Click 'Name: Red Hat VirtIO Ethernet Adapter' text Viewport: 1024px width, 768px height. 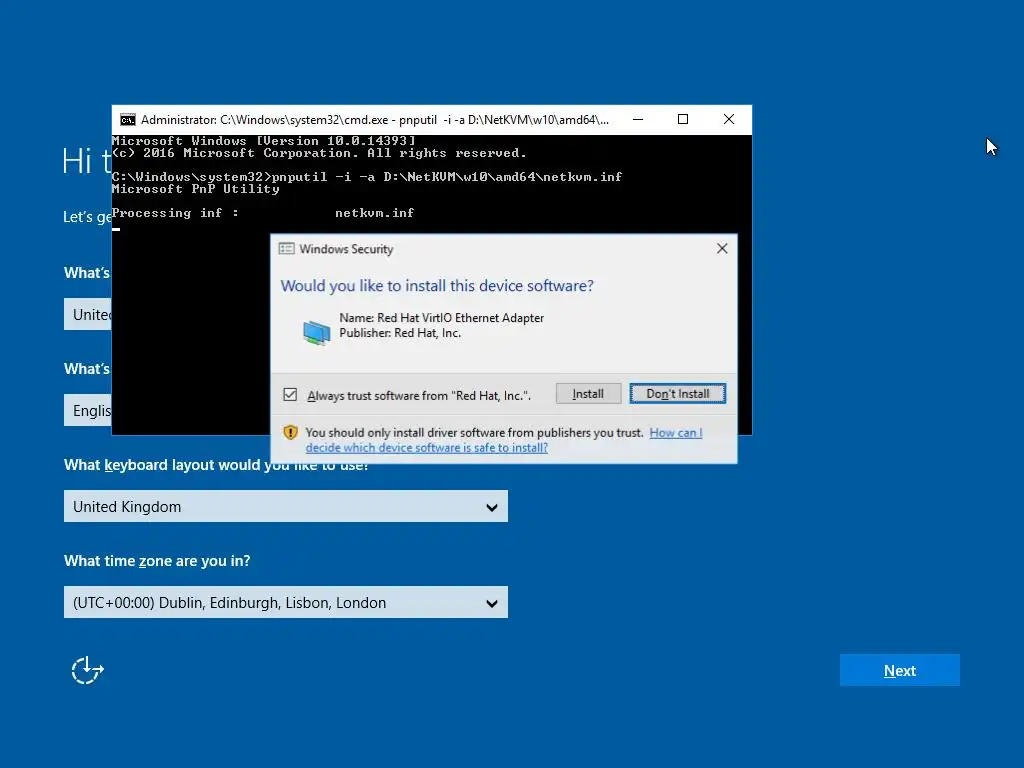tap(441, 317)
